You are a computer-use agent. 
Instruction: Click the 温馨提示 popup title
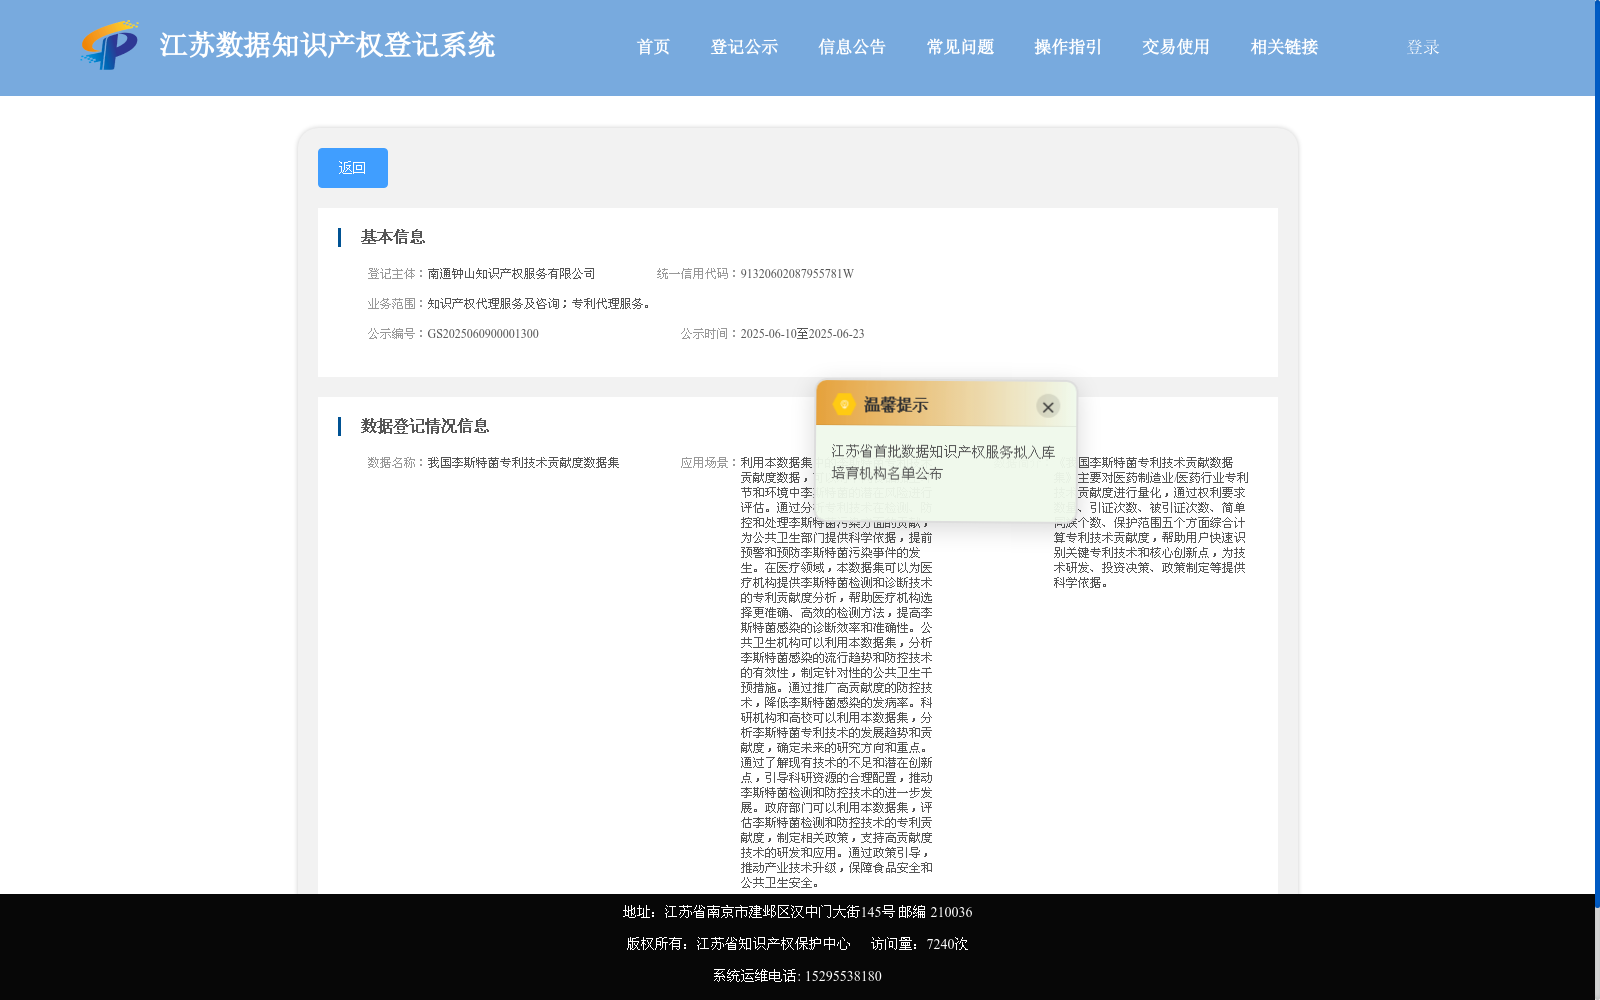896,405
